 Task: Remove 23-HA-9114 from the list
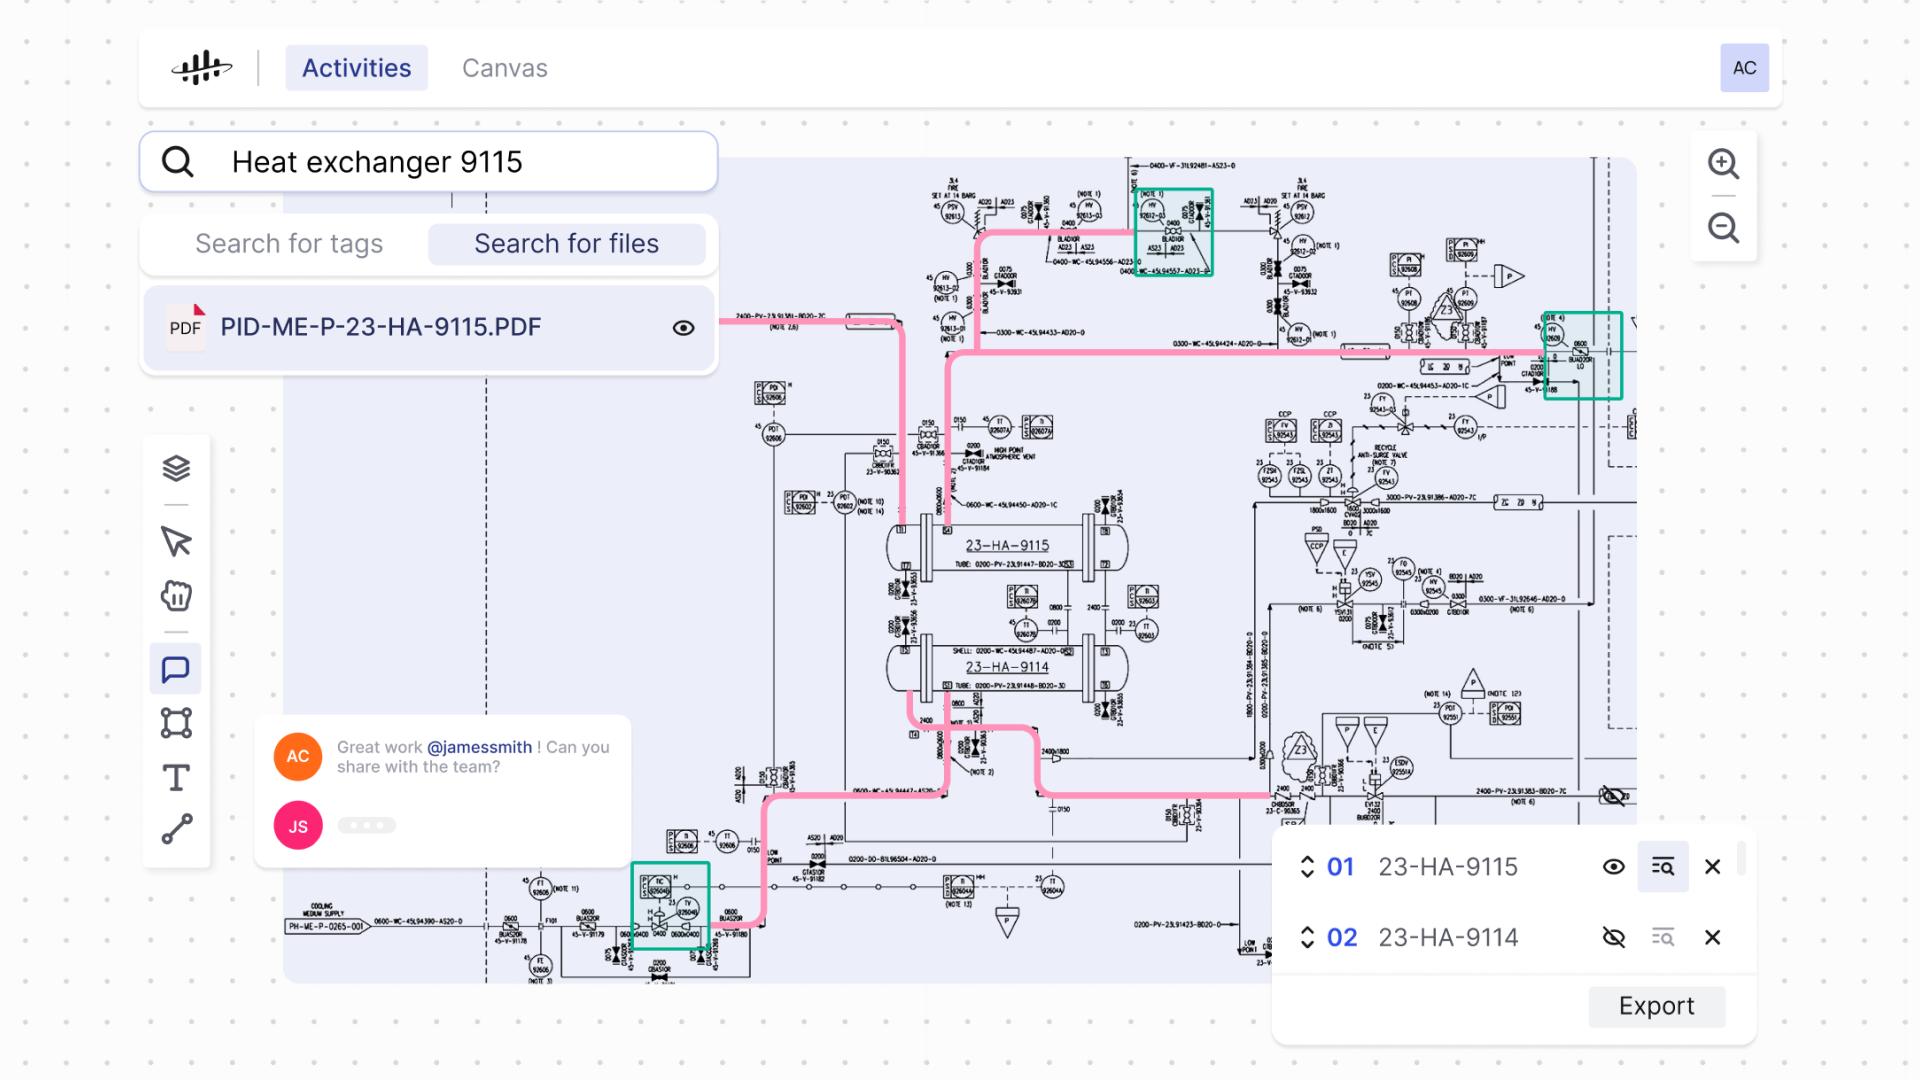point(1712,938)
